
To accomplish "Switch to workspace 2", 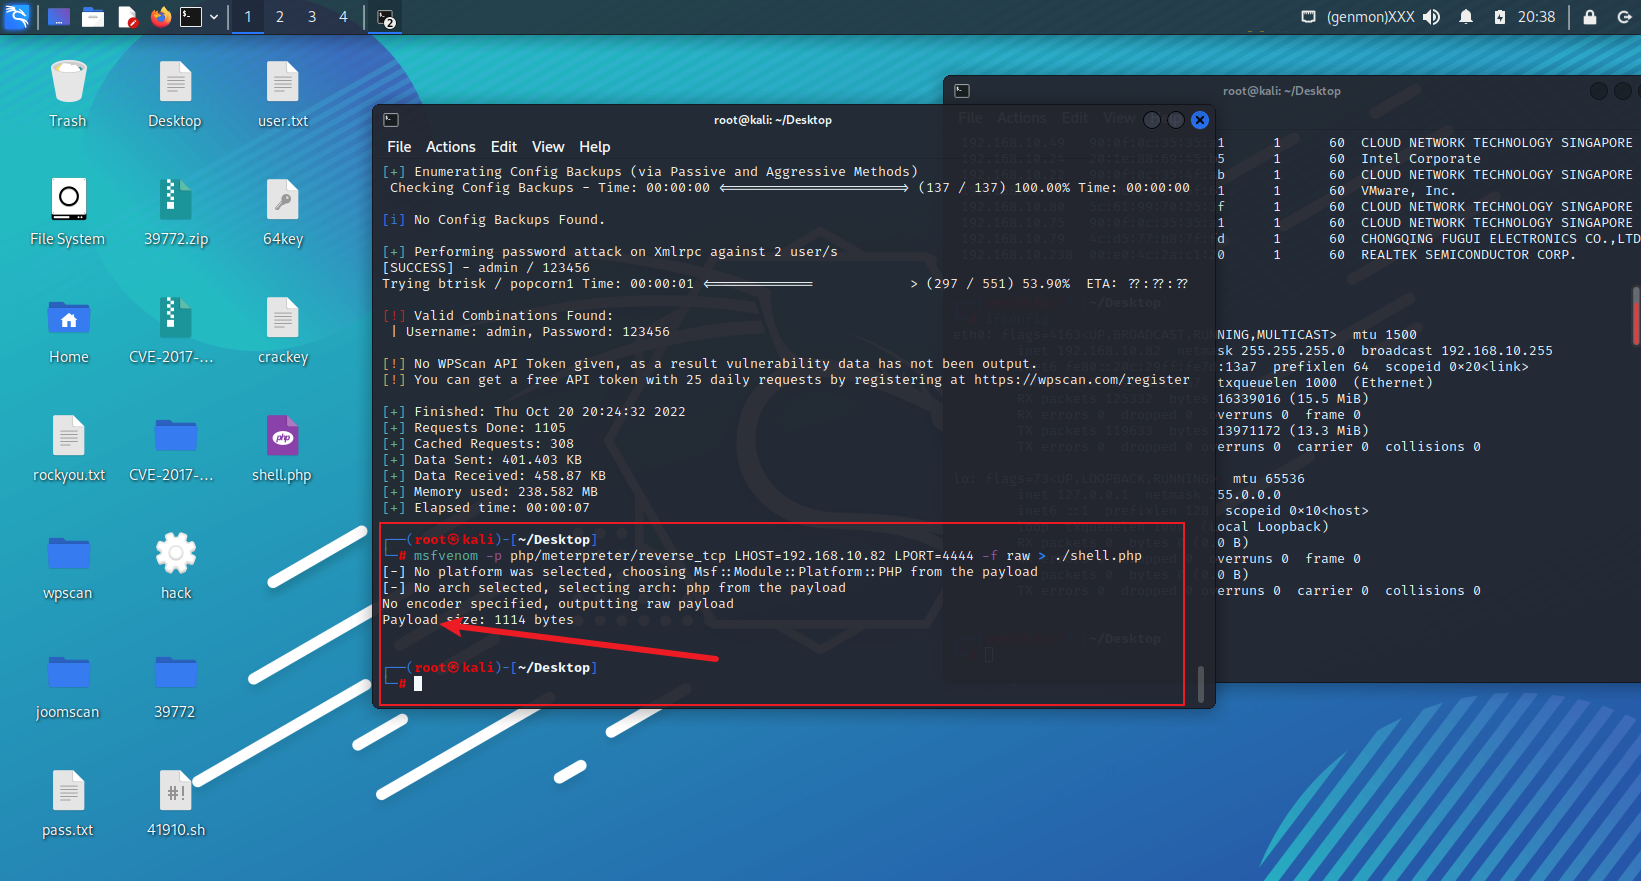I will (x=280, y=17).
